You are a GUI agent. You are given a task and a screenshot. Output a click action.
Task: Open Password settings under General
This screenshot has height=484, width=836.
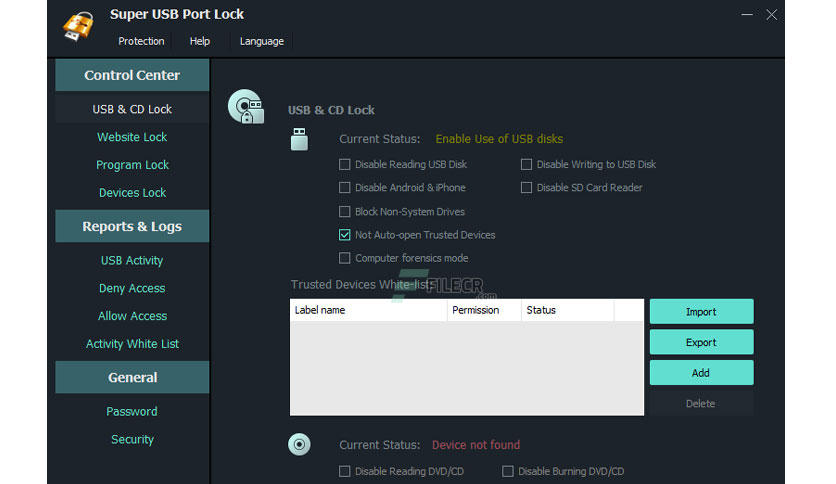(132, 412)
